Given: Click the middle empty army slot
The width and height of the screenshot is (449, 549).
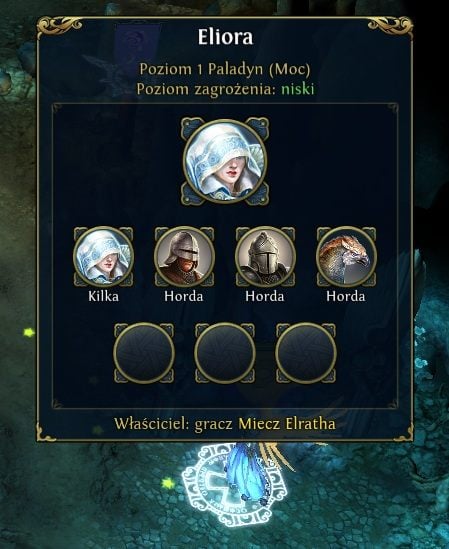Looking at the screenshot, I should tap(225, 353).
